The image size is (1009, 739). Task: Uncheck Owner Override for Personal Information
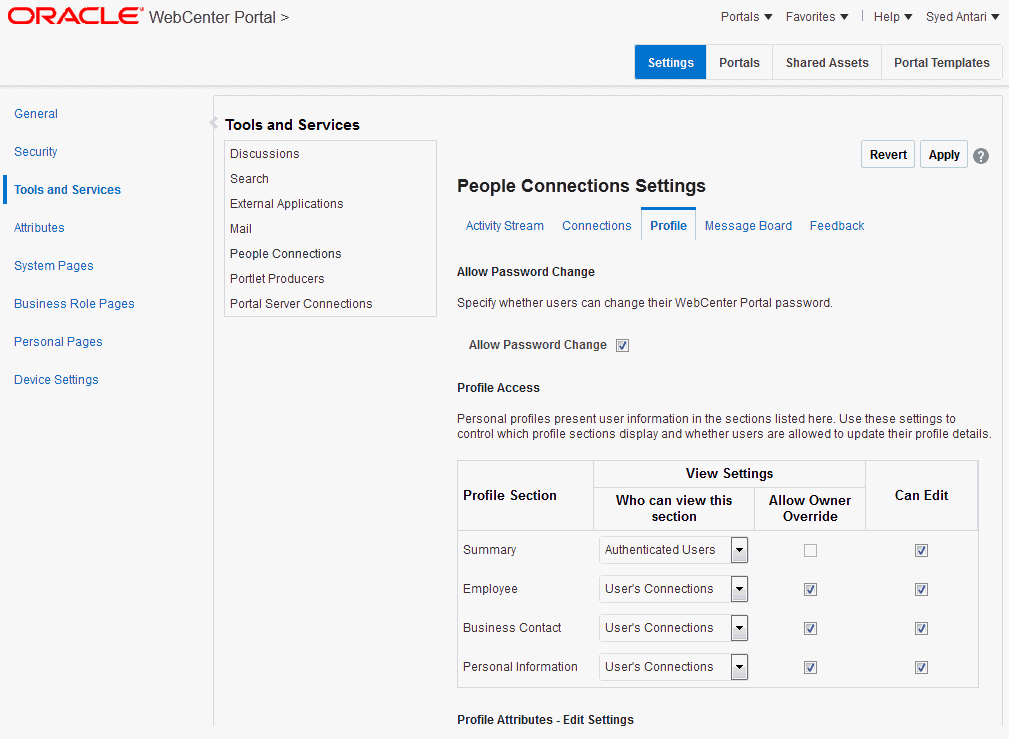[x=810, y=667]
